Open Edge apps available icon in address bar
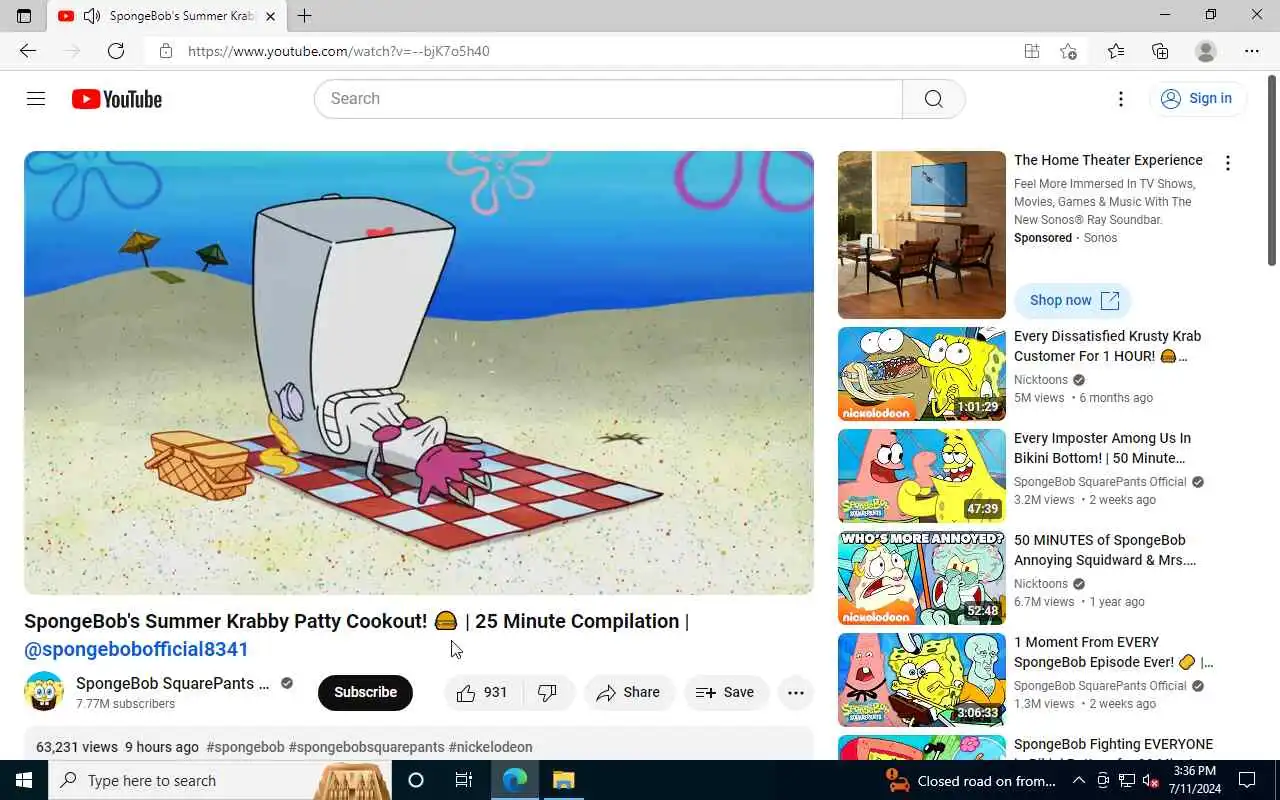Viewport: 1280px width, 800px height. (x=1032, y=51)
